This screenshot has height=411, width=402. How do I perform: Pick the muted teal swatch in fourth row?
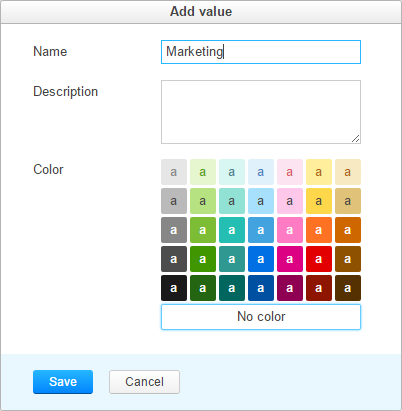pyautogui.click(x=232, y=259)
